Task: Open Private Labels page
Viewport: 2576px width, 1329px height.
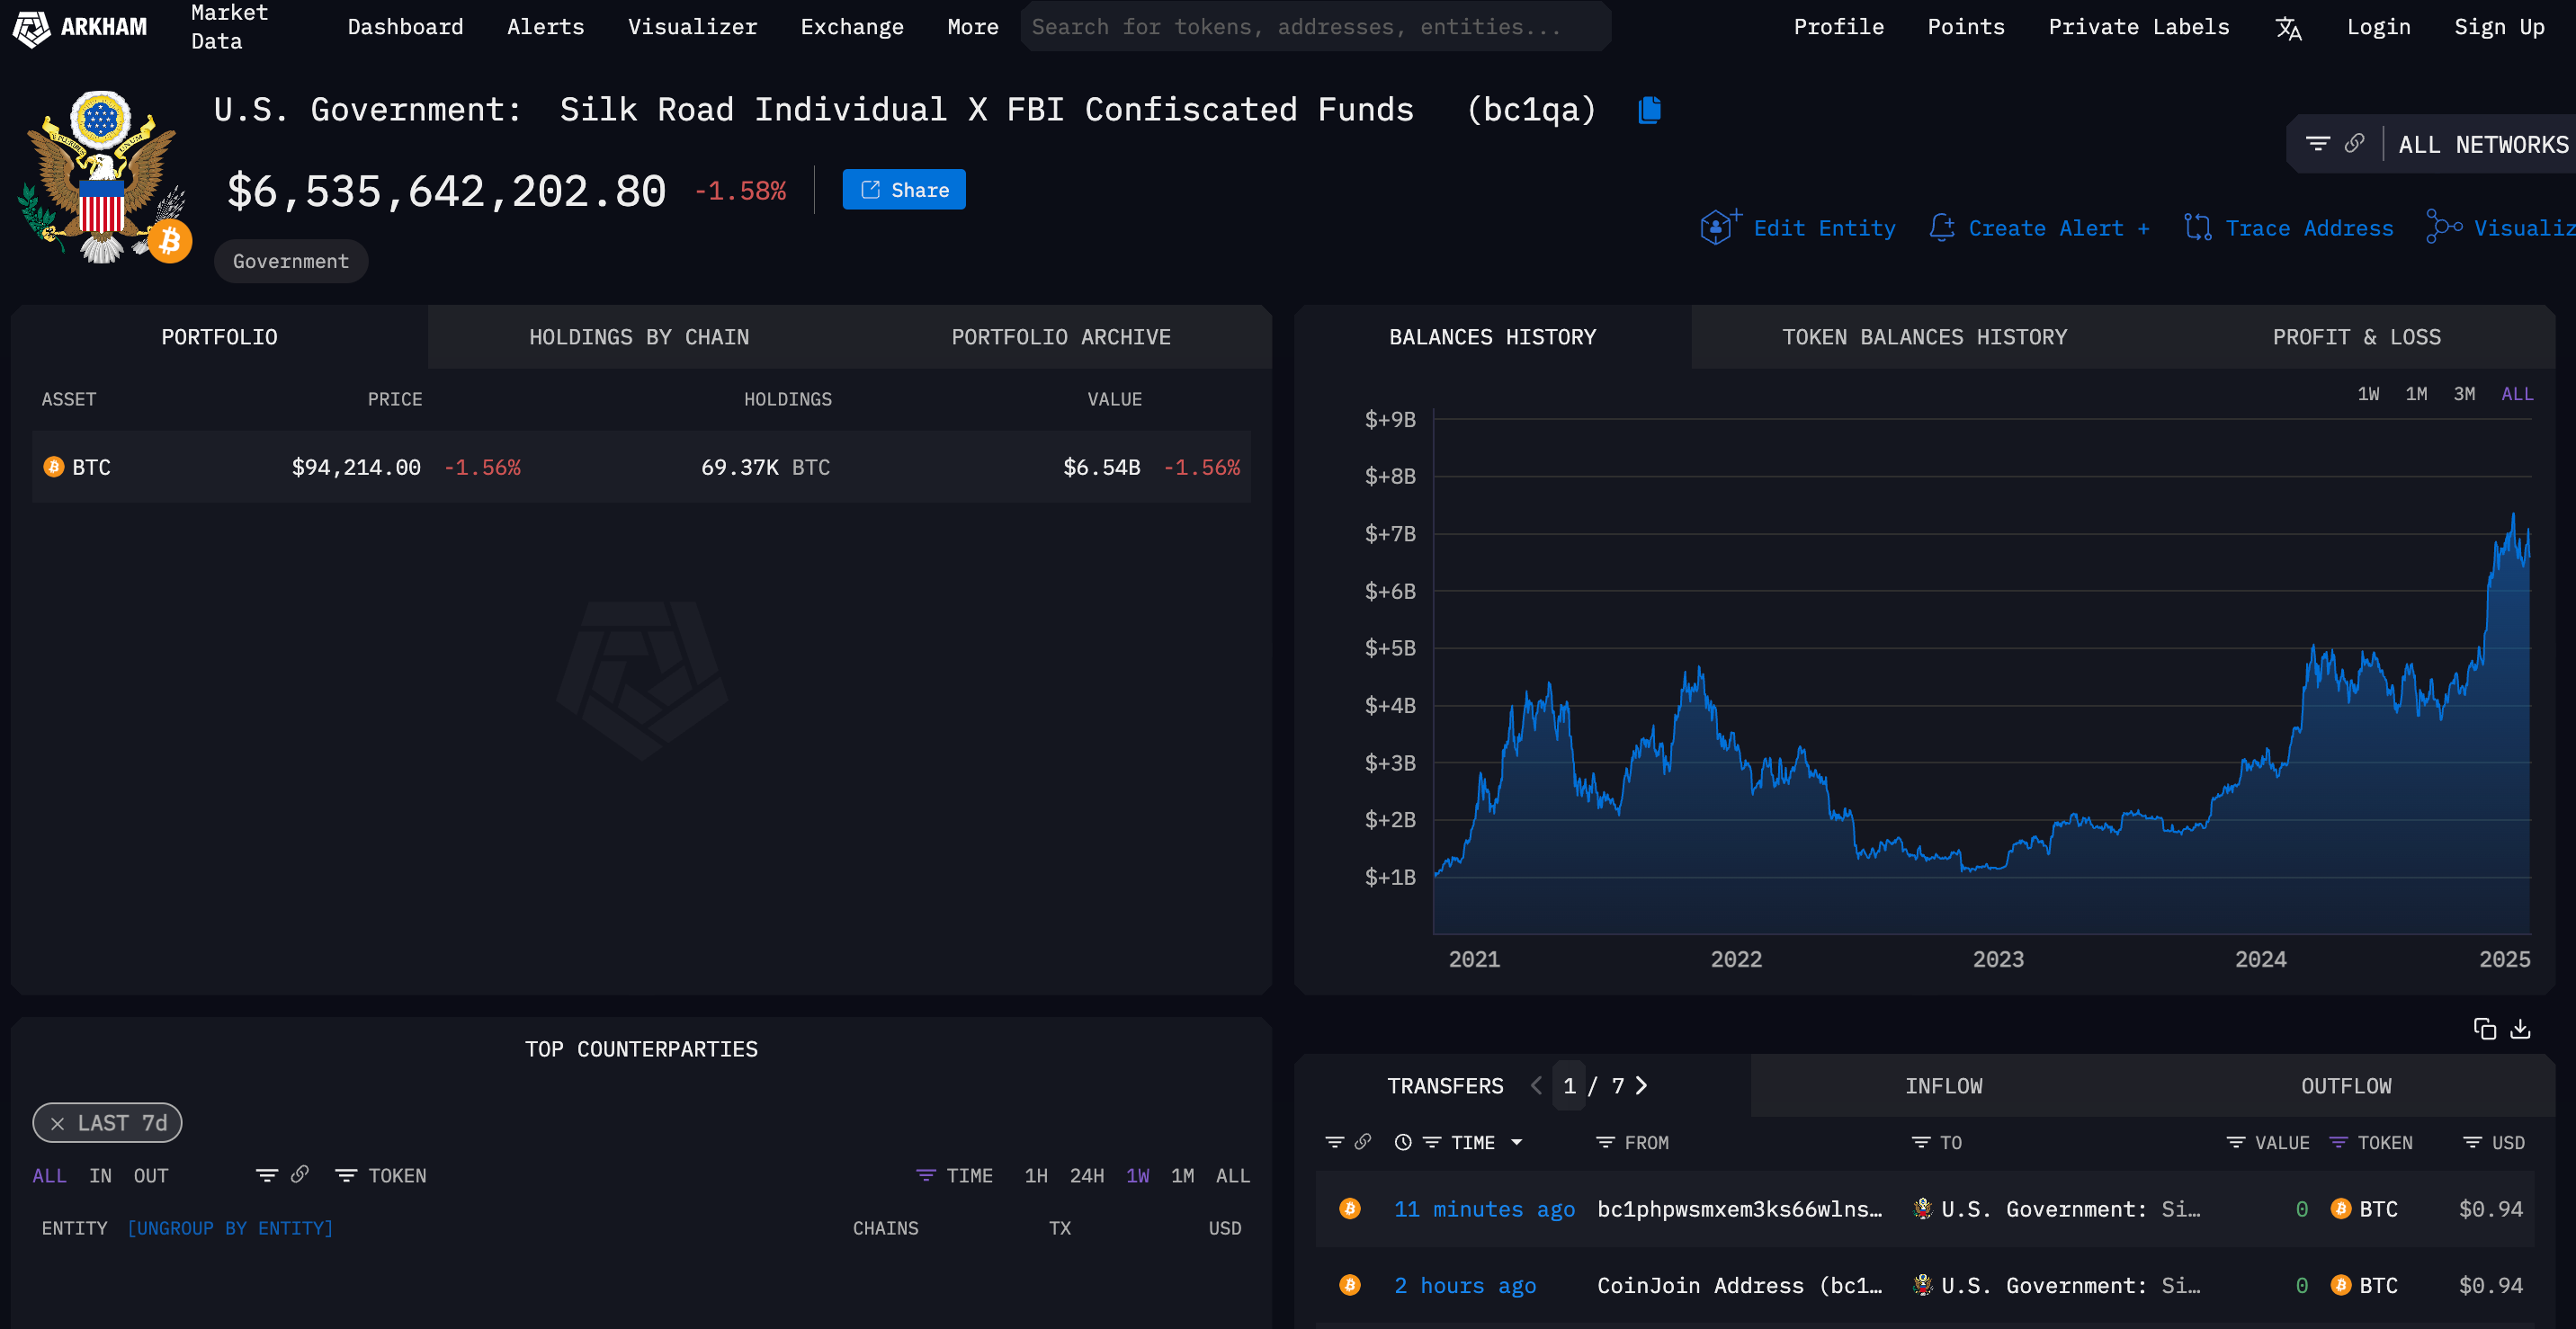Action: point(2138,27)
